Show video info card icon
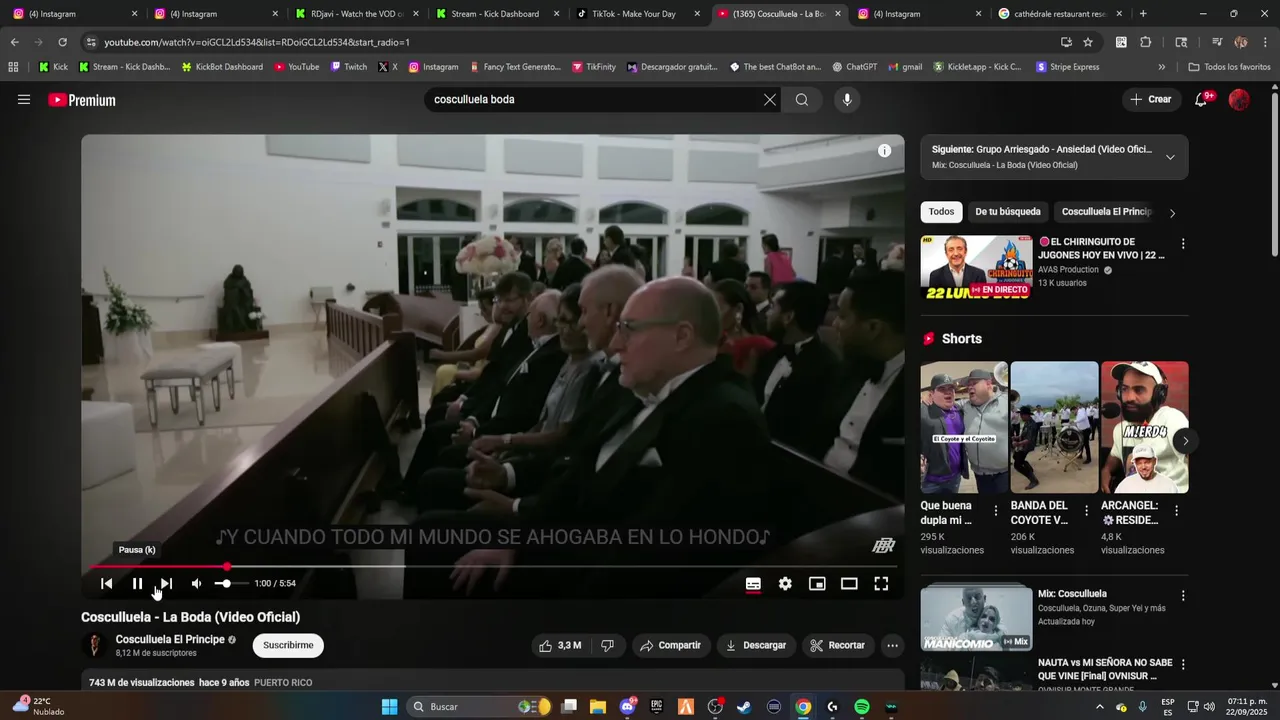This screenshot has width=1280, height=720. coord(884,151)
